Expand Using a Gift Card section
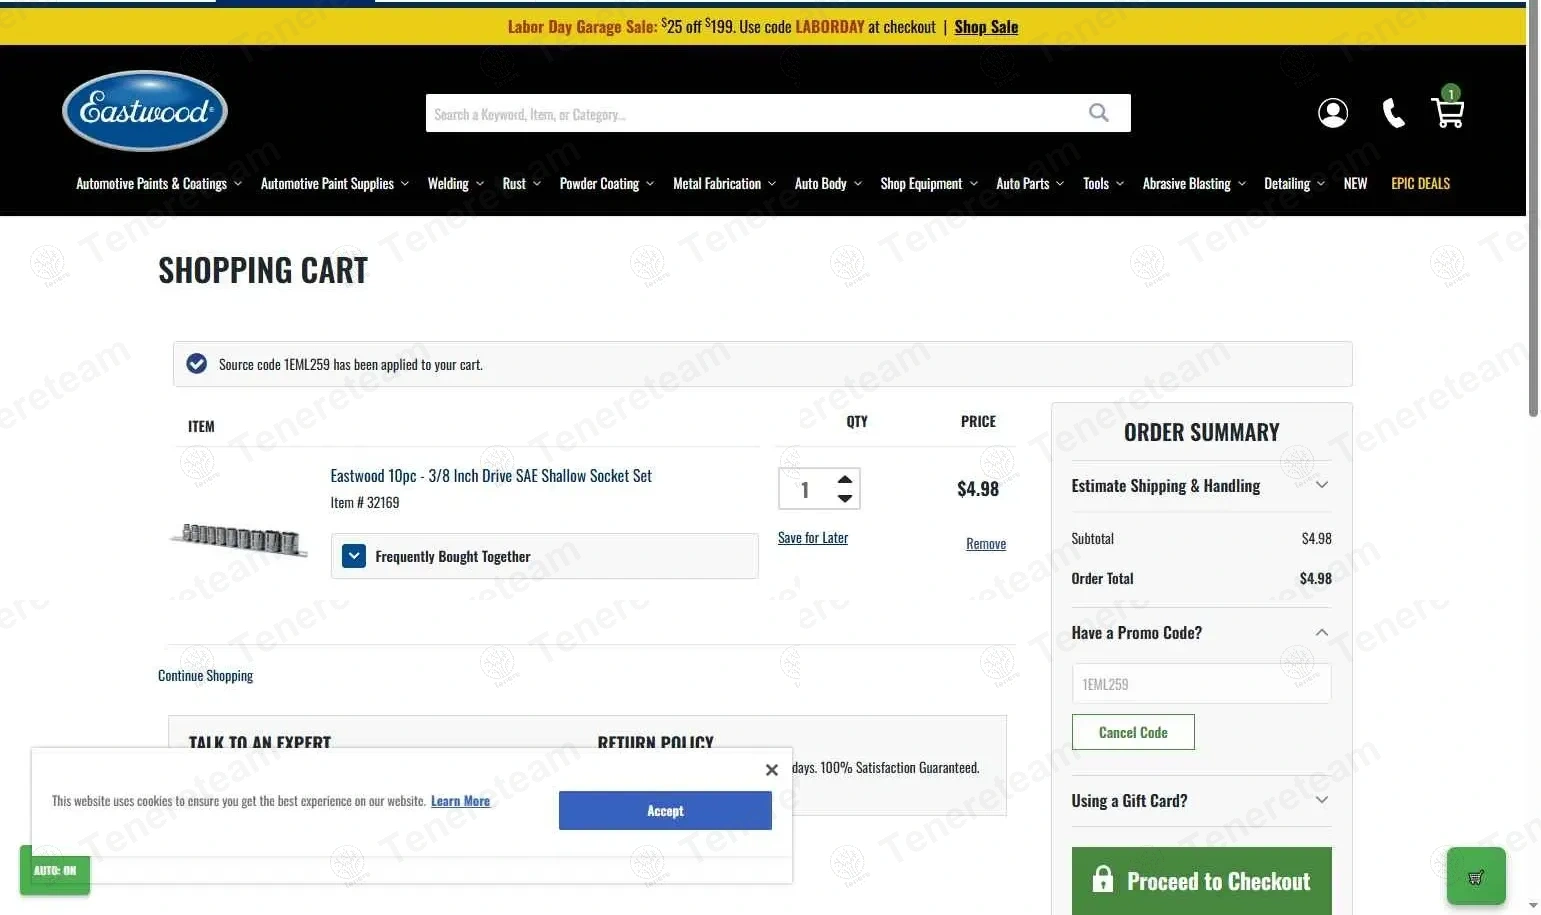 (1321, 800)
